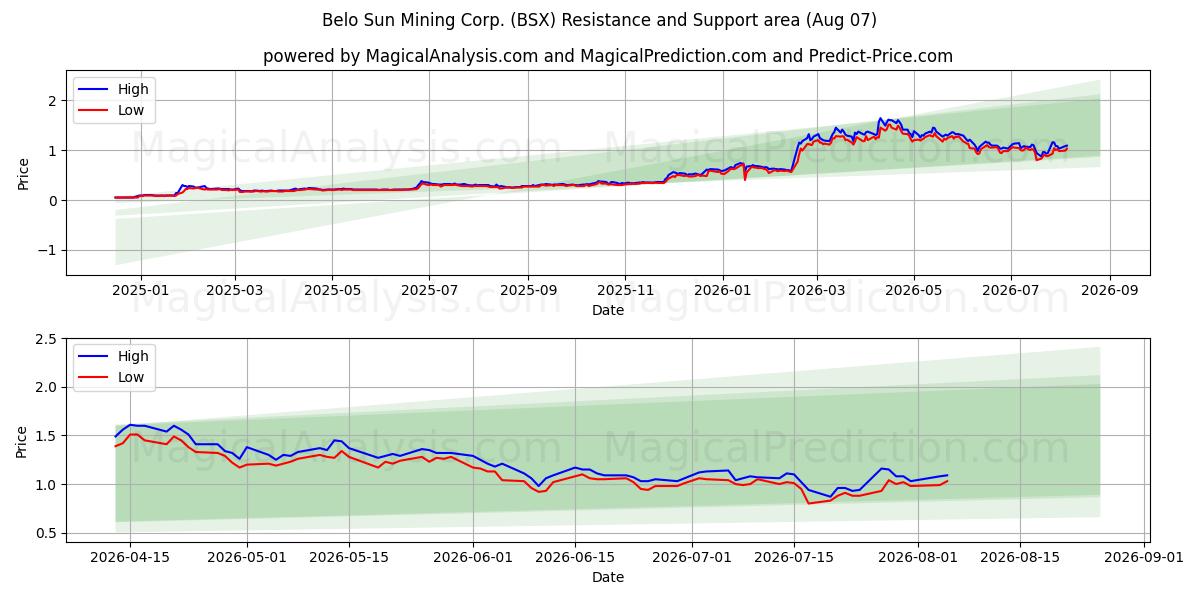Click the '2025-09' tick label on the top chart
This screenshot has height=600, width=1200.
(527, 290)
